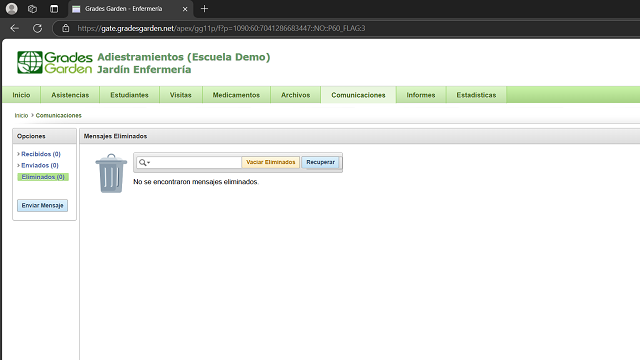Click the Enviar Mensaje button
The width and height of the screenshot is (640, 360).
[42, 205]
